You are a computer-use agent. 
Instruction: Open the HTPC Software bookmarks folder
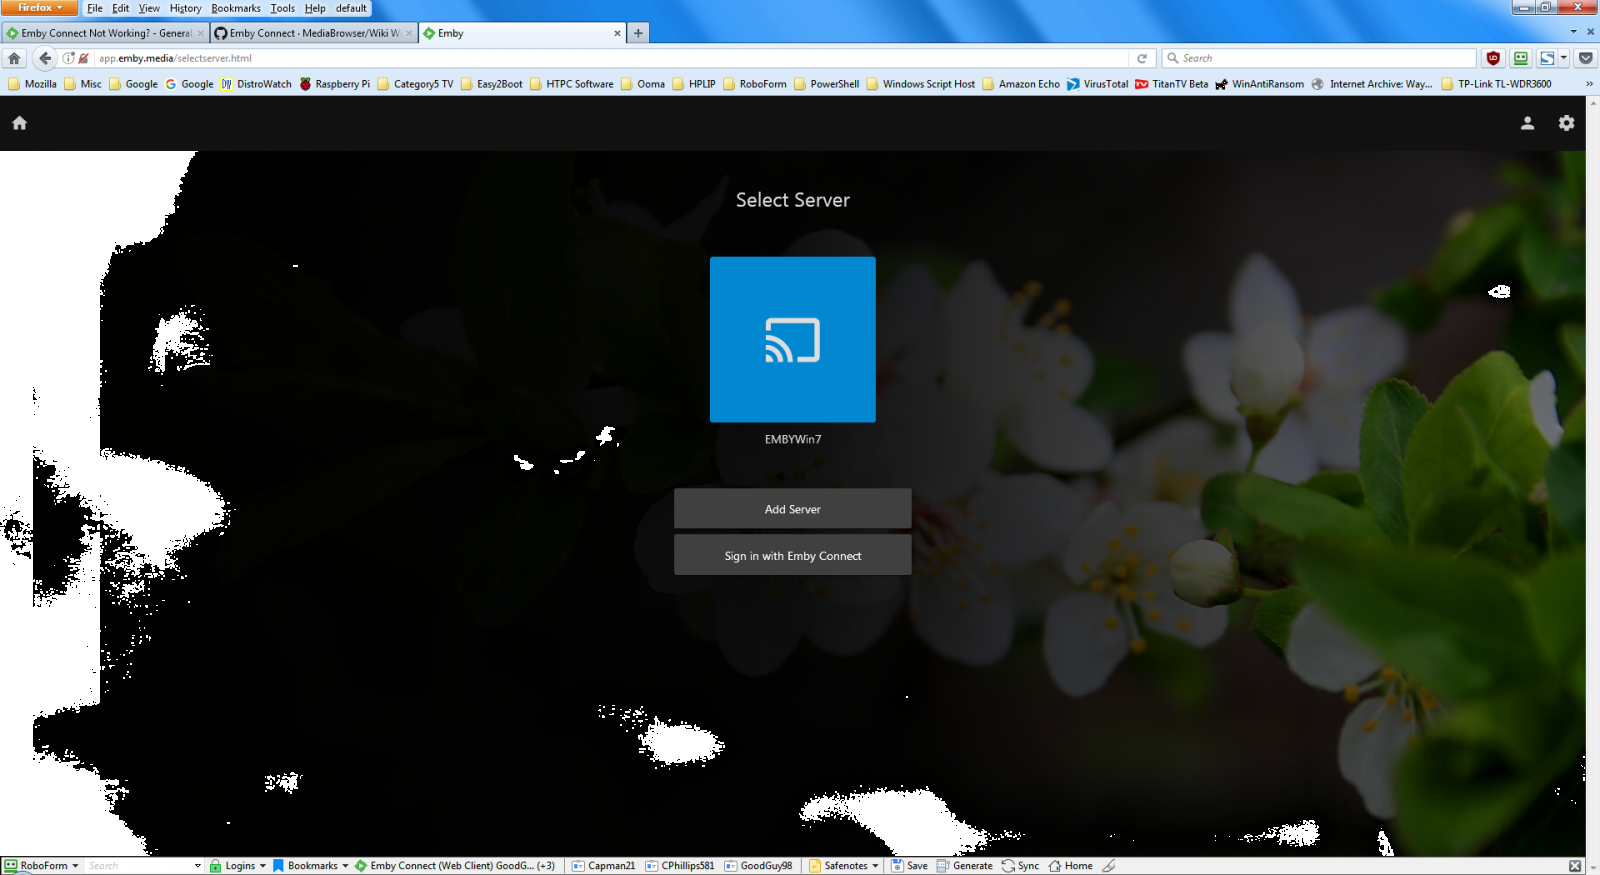(x=571, y=84)
